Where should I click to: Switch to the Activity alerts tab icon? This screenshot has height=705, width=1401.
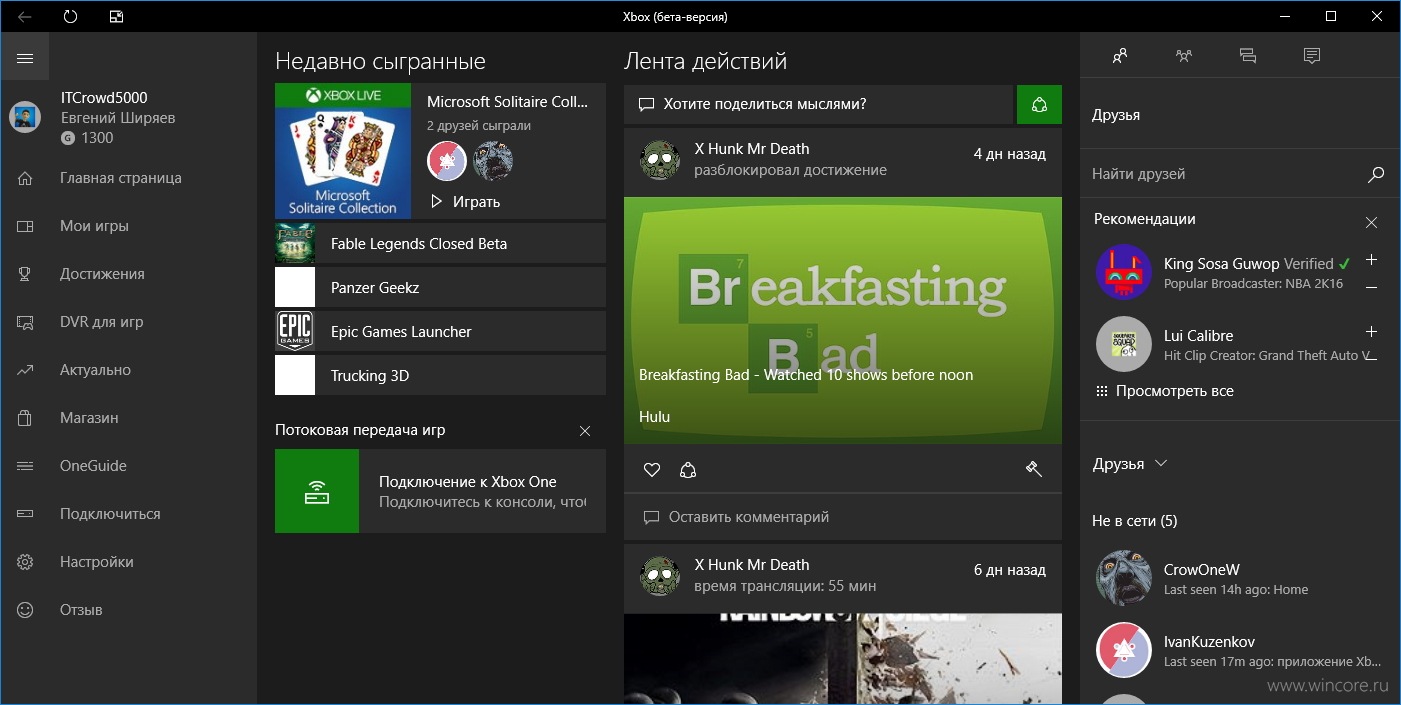(x=1312, y=56)
